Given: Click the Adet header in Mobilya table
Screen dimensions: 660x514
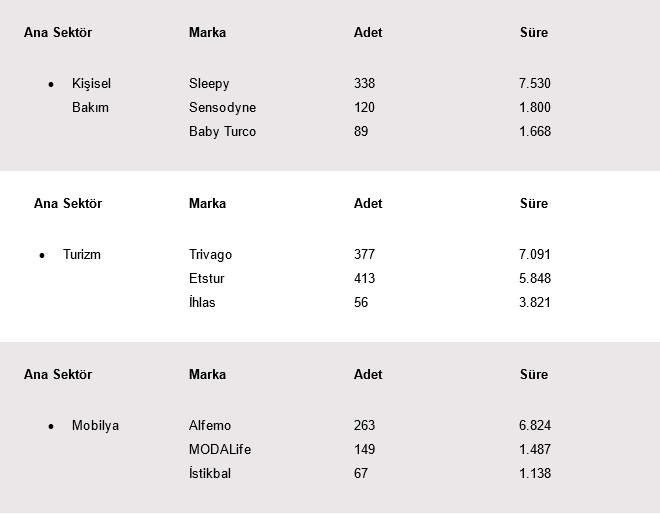Looking at the screenshot, I should point(368,375).
